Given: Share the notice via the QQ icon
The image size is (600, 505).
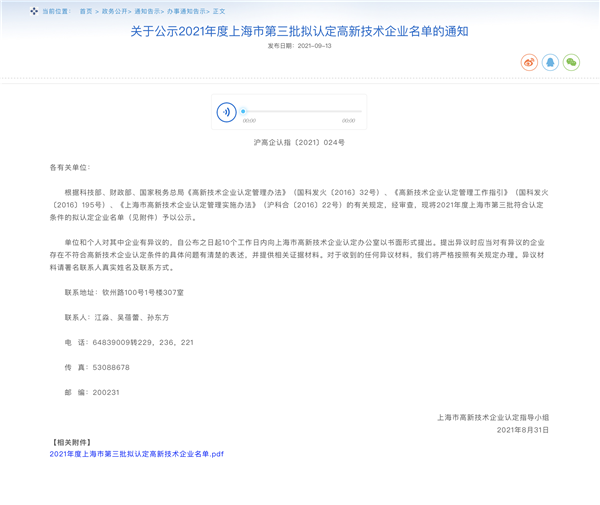Looking at the screenshot, I should coord(550,62).
